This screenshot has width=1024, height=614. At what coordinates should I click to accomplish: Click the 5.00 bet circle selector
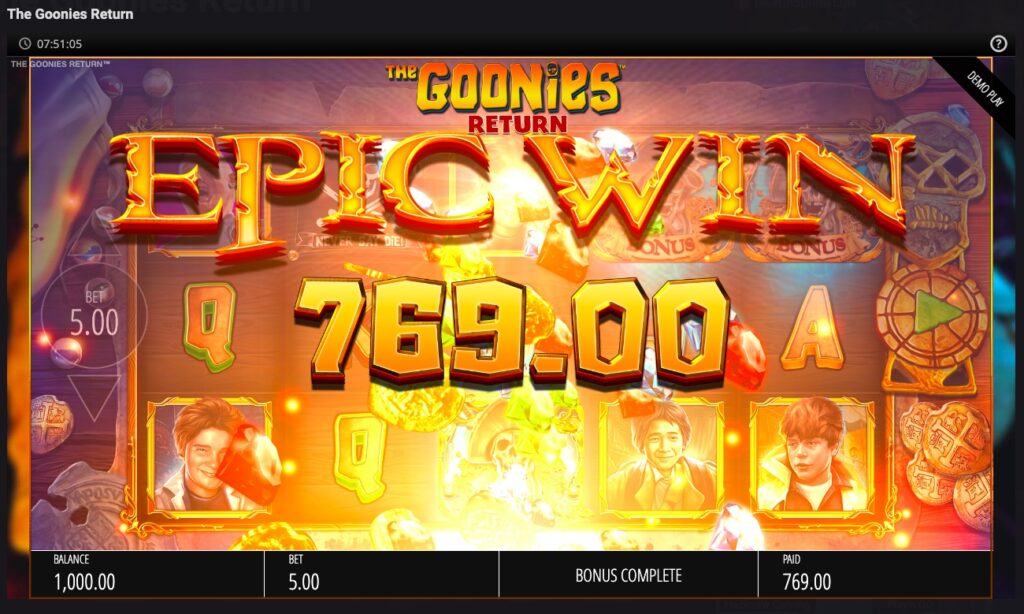(94, 315)
